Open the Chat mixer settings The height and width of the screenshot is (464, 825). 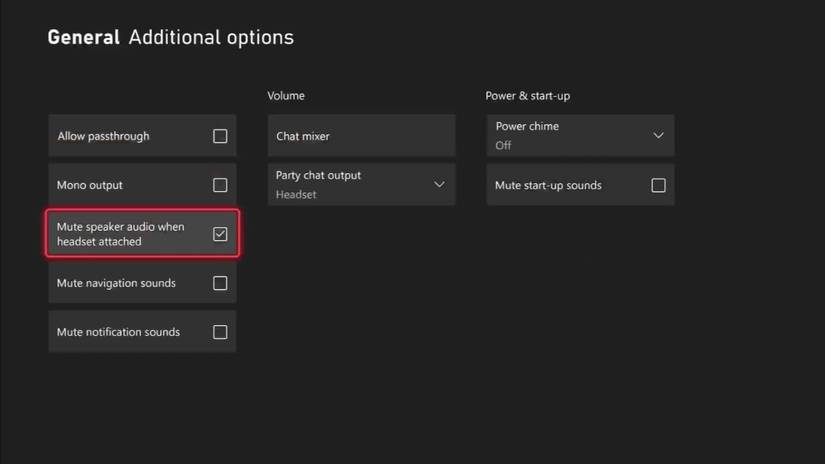[x=361, y=136]
